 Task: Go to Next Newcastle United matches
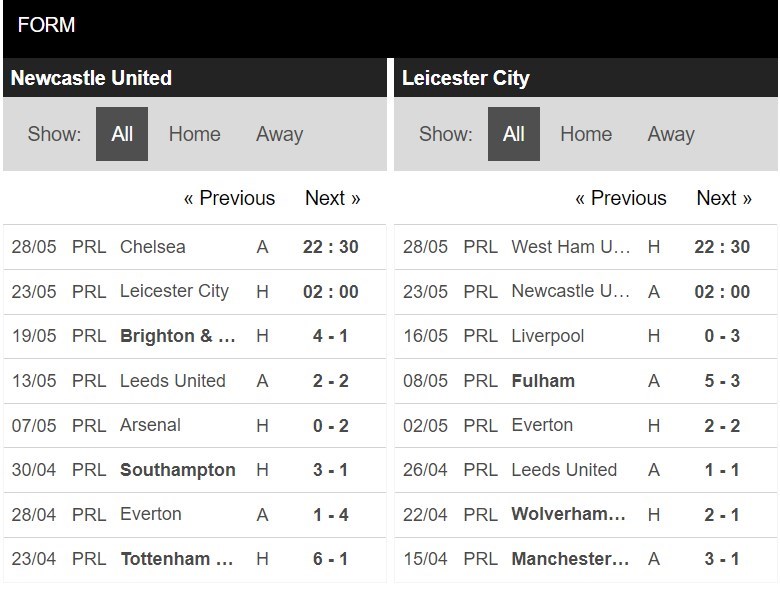tap(333, 198)
